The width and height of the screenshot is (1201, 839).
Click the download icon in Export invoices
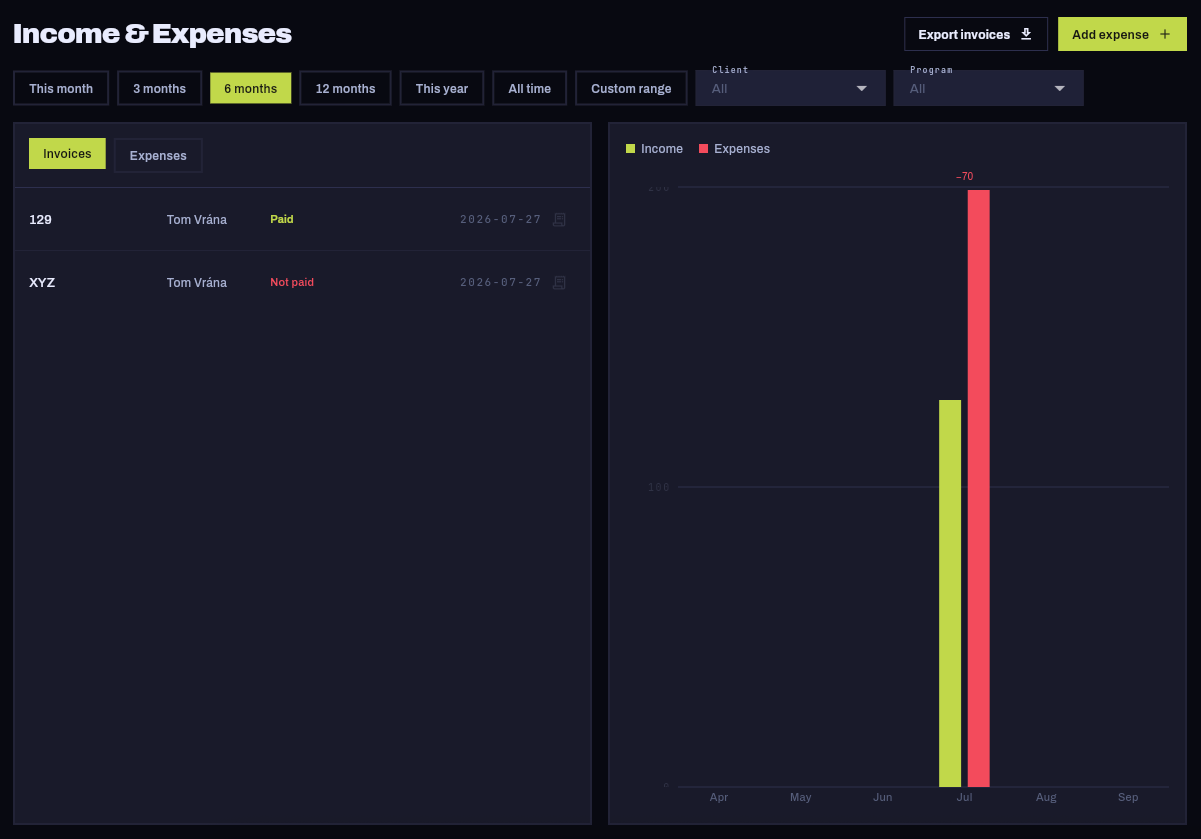tap(1026, 34)
